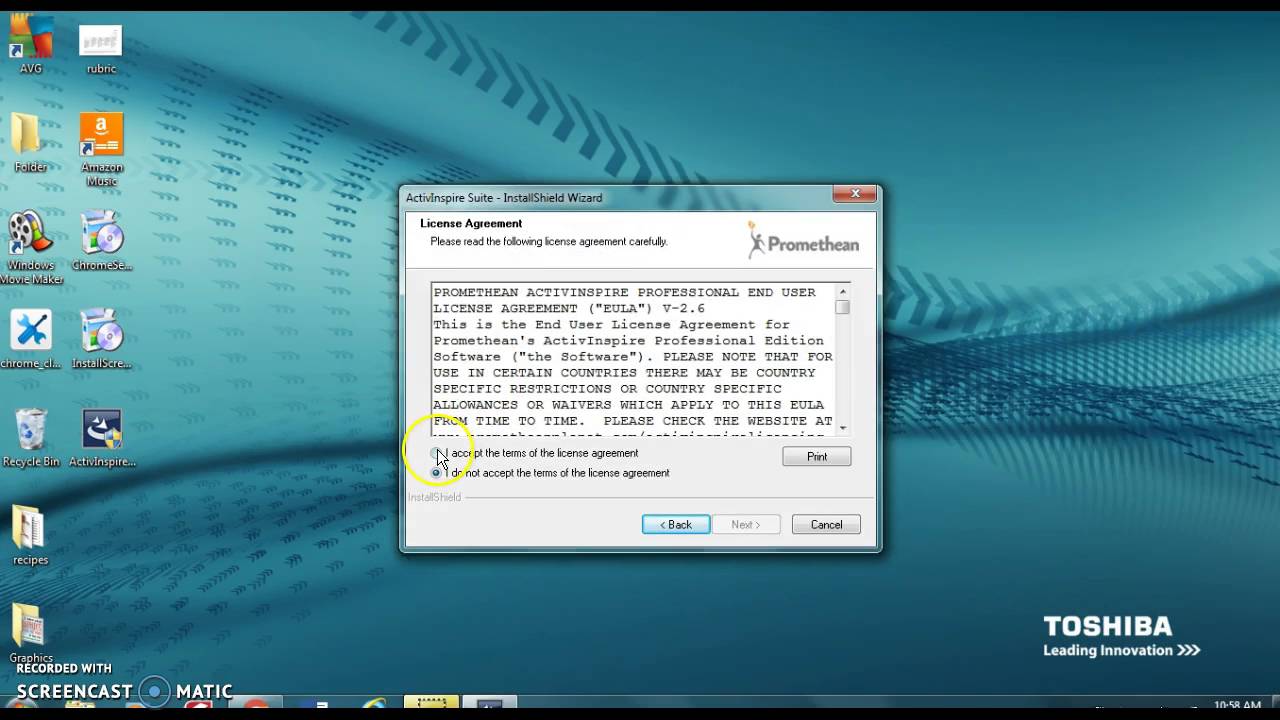This screenshot has width=1280, height=720.
Task: Cancel the ActivInspire installation
Action: click(x=826, y=525)
